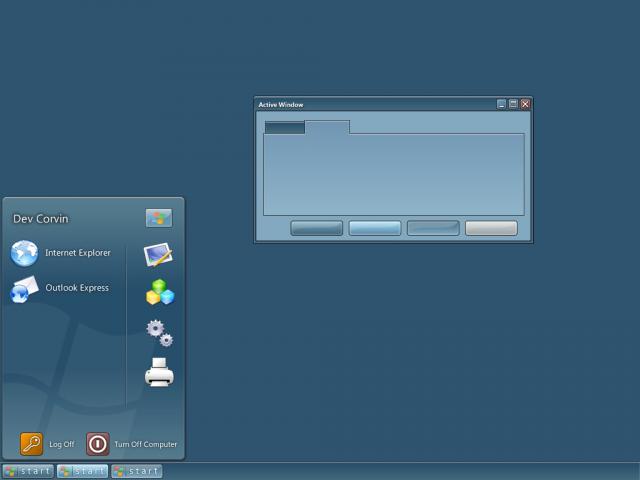Open the gears control panel icon
Image resolution: width=640 pixels, height=480 pixels.
point(160,333)
